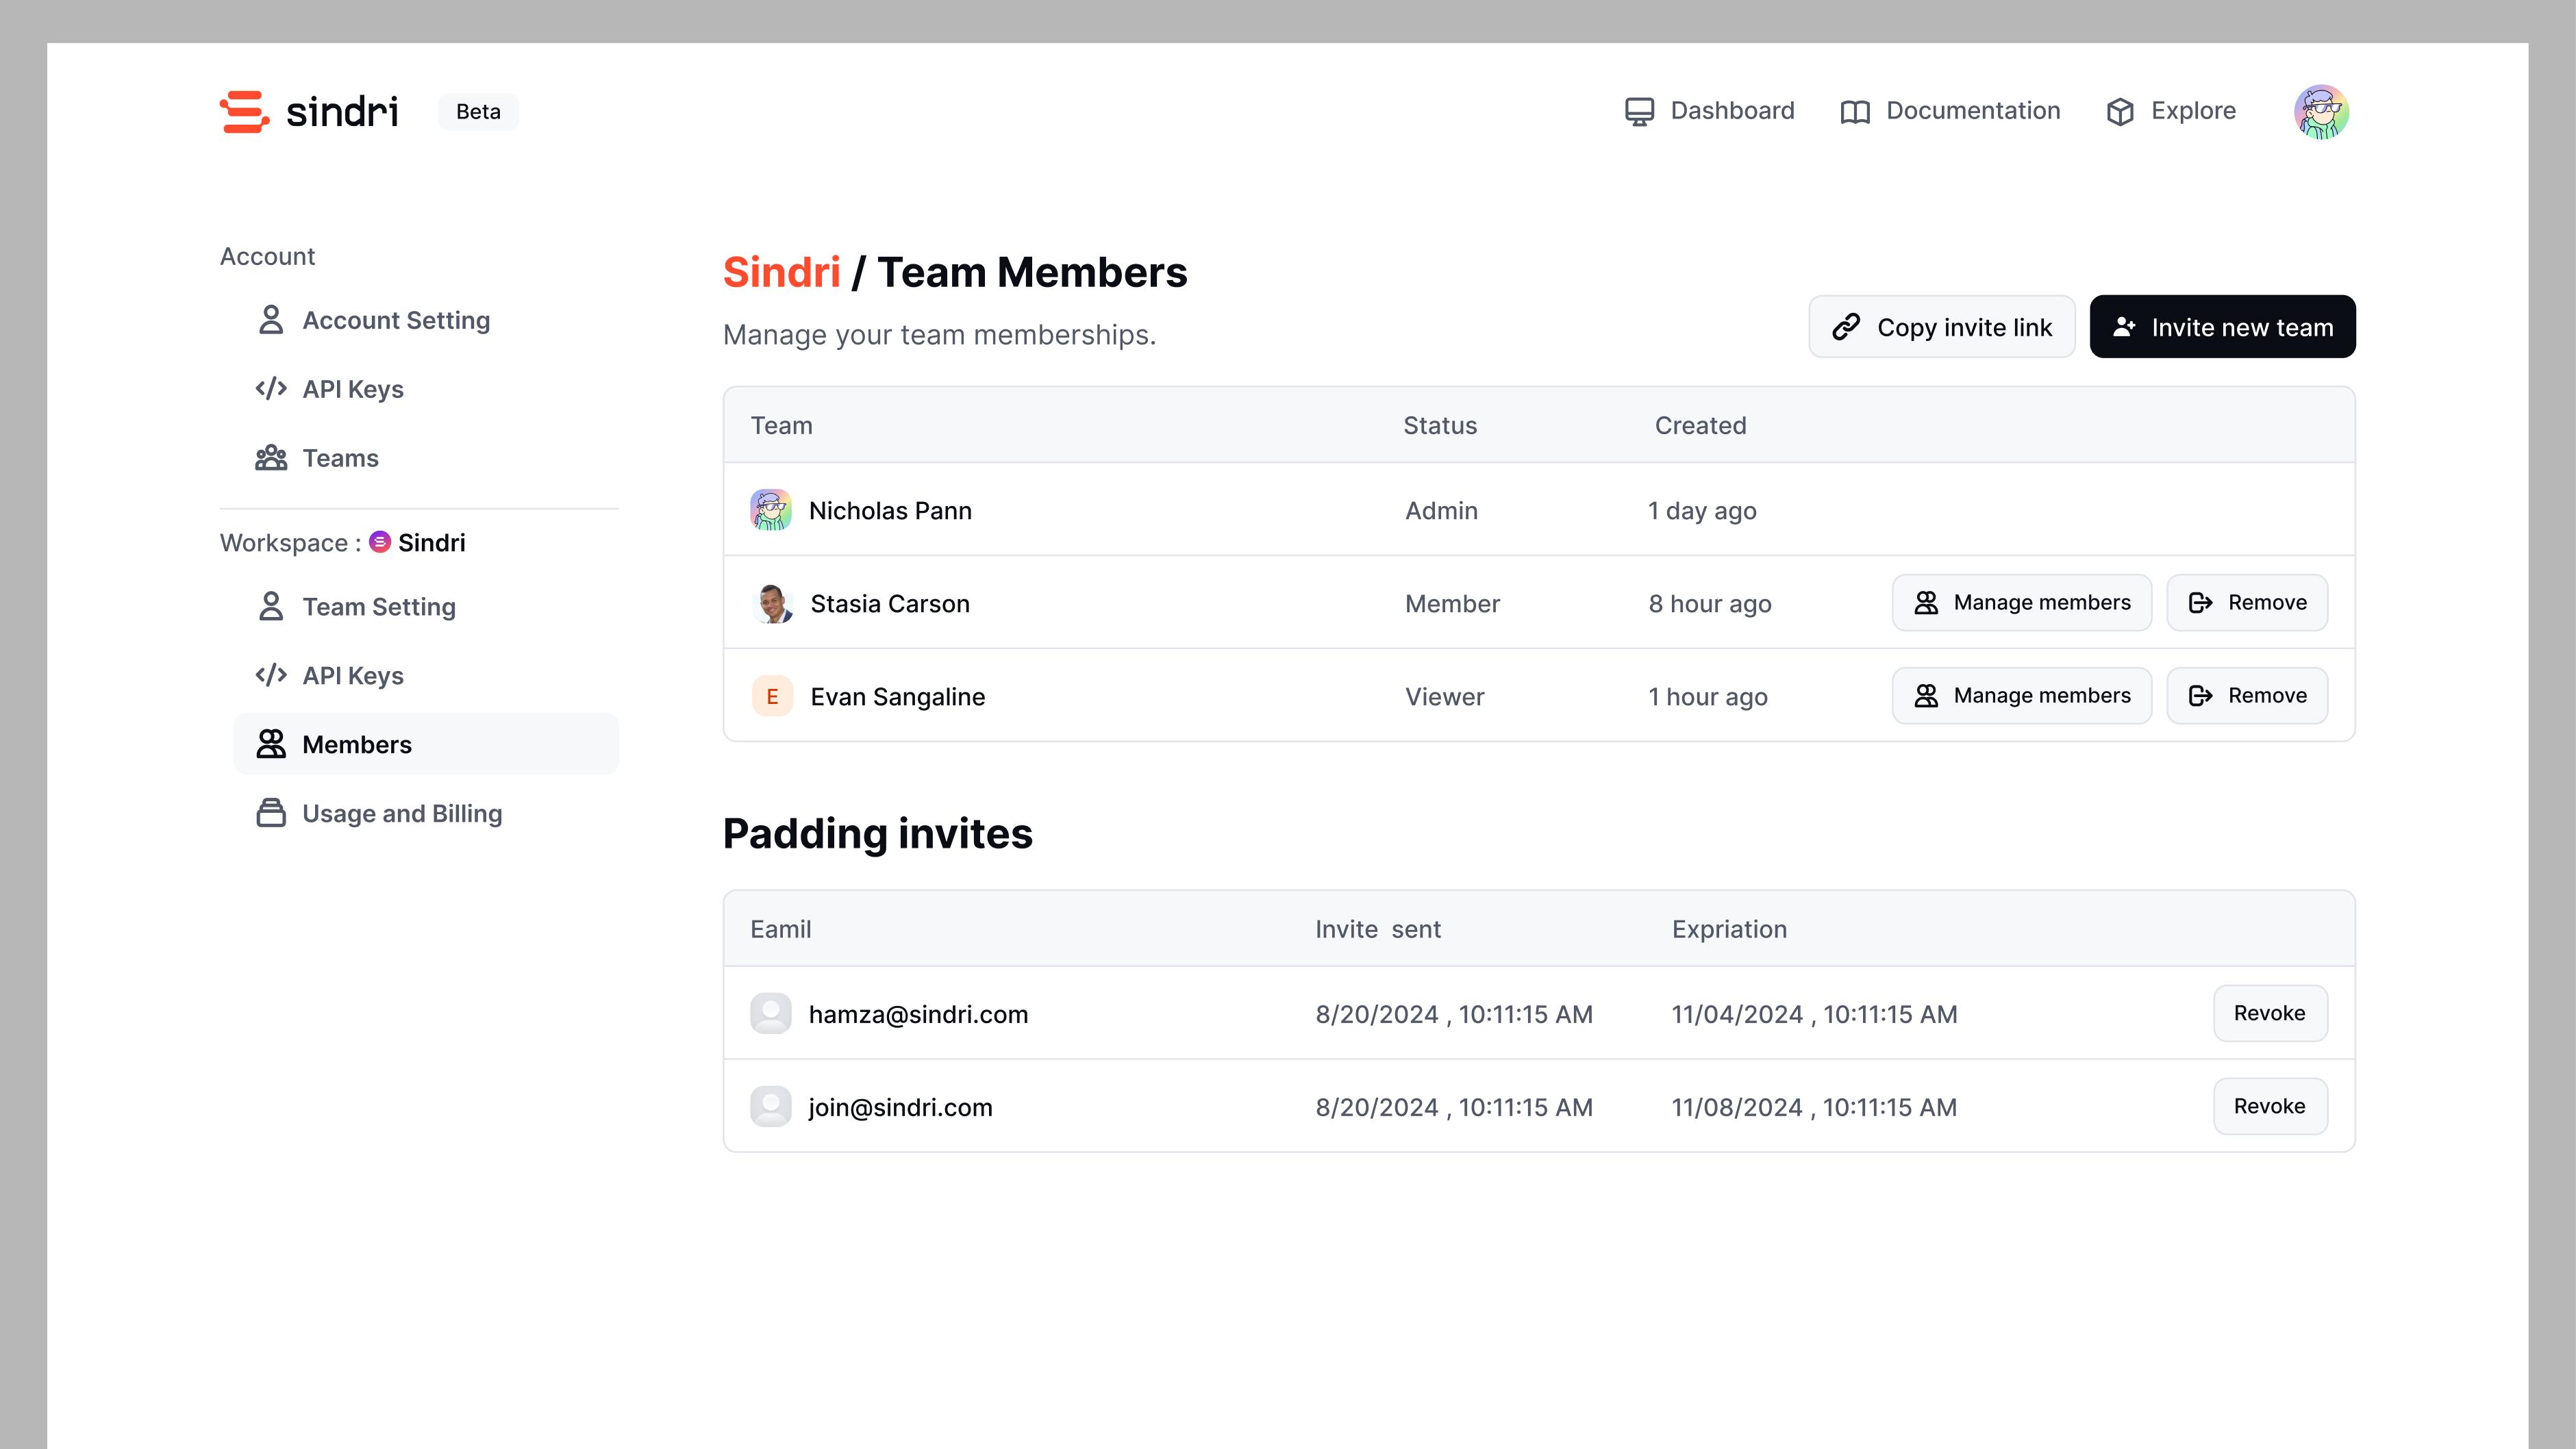Open the user profile avatar menu
This screenshot has height=1449, width=2576.
click(2320, 111)
